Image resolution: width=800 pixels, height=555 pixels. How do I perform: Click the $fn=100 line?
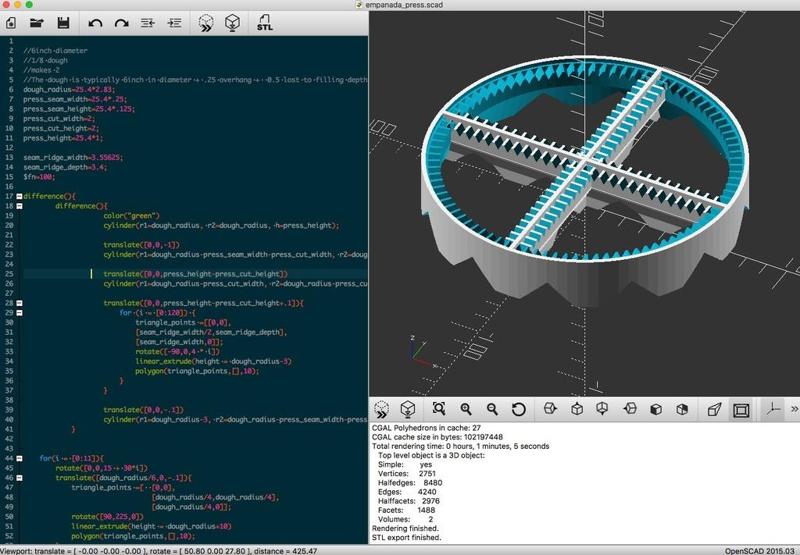tap(39, 176)
